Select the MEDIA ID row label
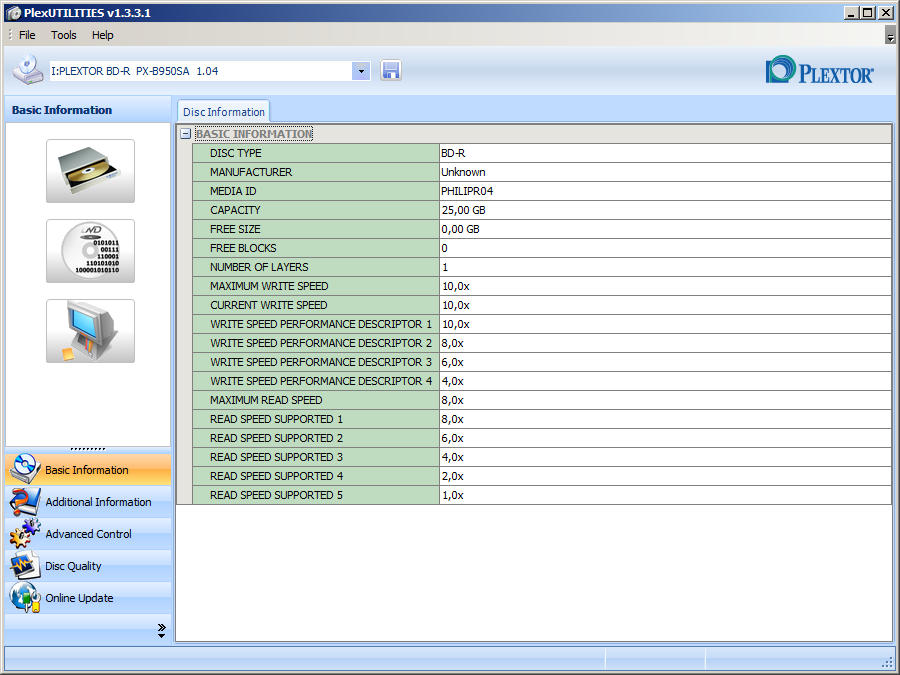Viewport: 900px width, 675px height. point(233,191)
